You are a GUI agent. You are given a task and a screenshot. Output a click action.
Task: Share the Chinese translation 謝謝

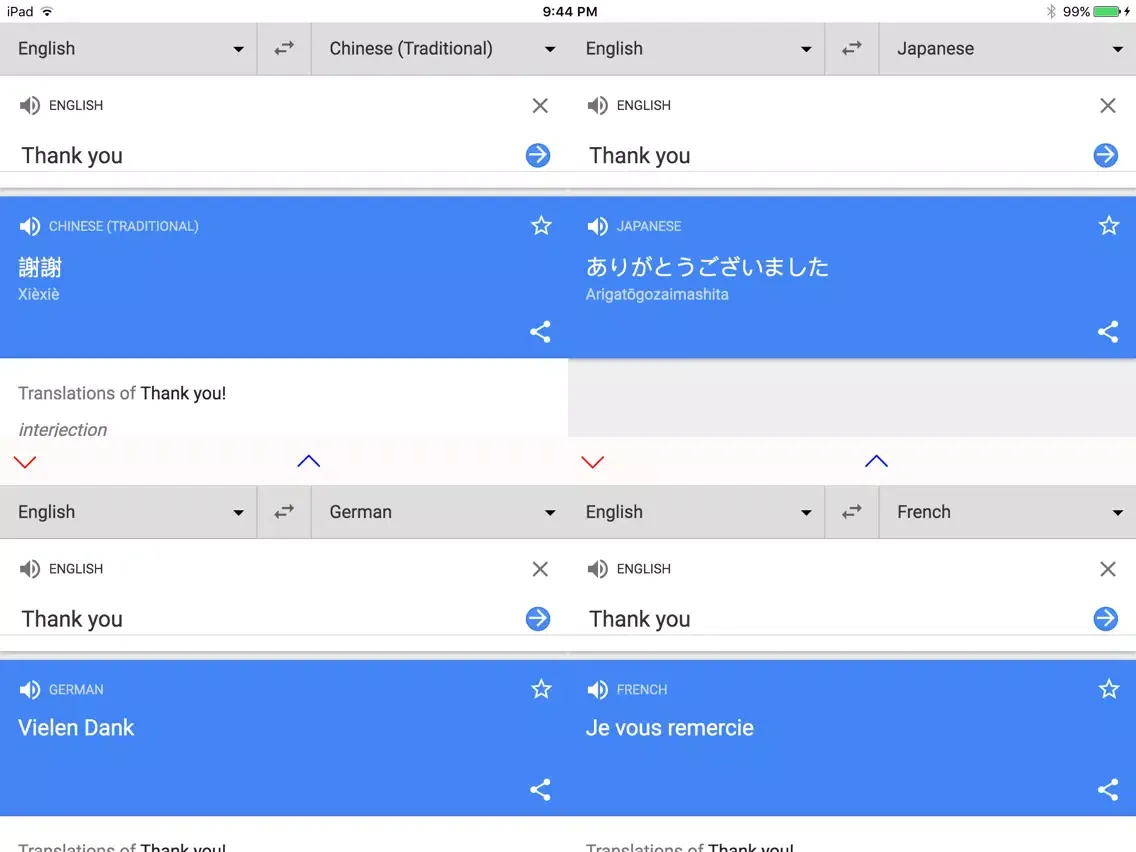click(x=540, y=332)
